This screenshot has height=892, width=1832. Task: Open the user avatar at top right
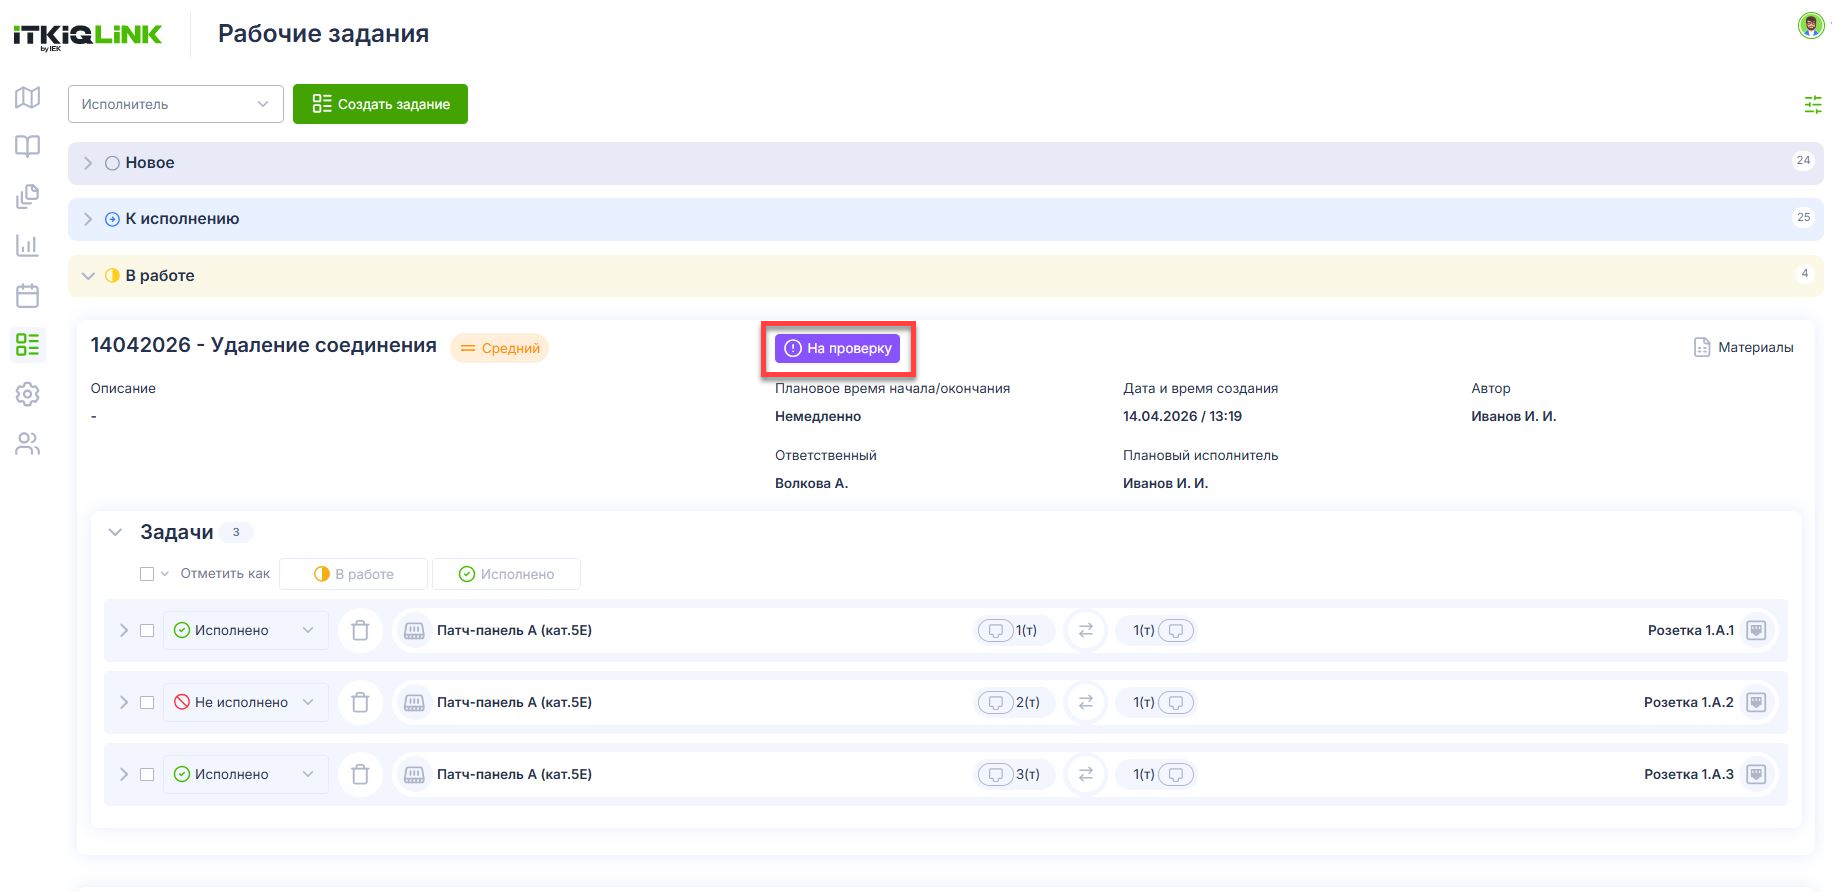pos(1811,26)
